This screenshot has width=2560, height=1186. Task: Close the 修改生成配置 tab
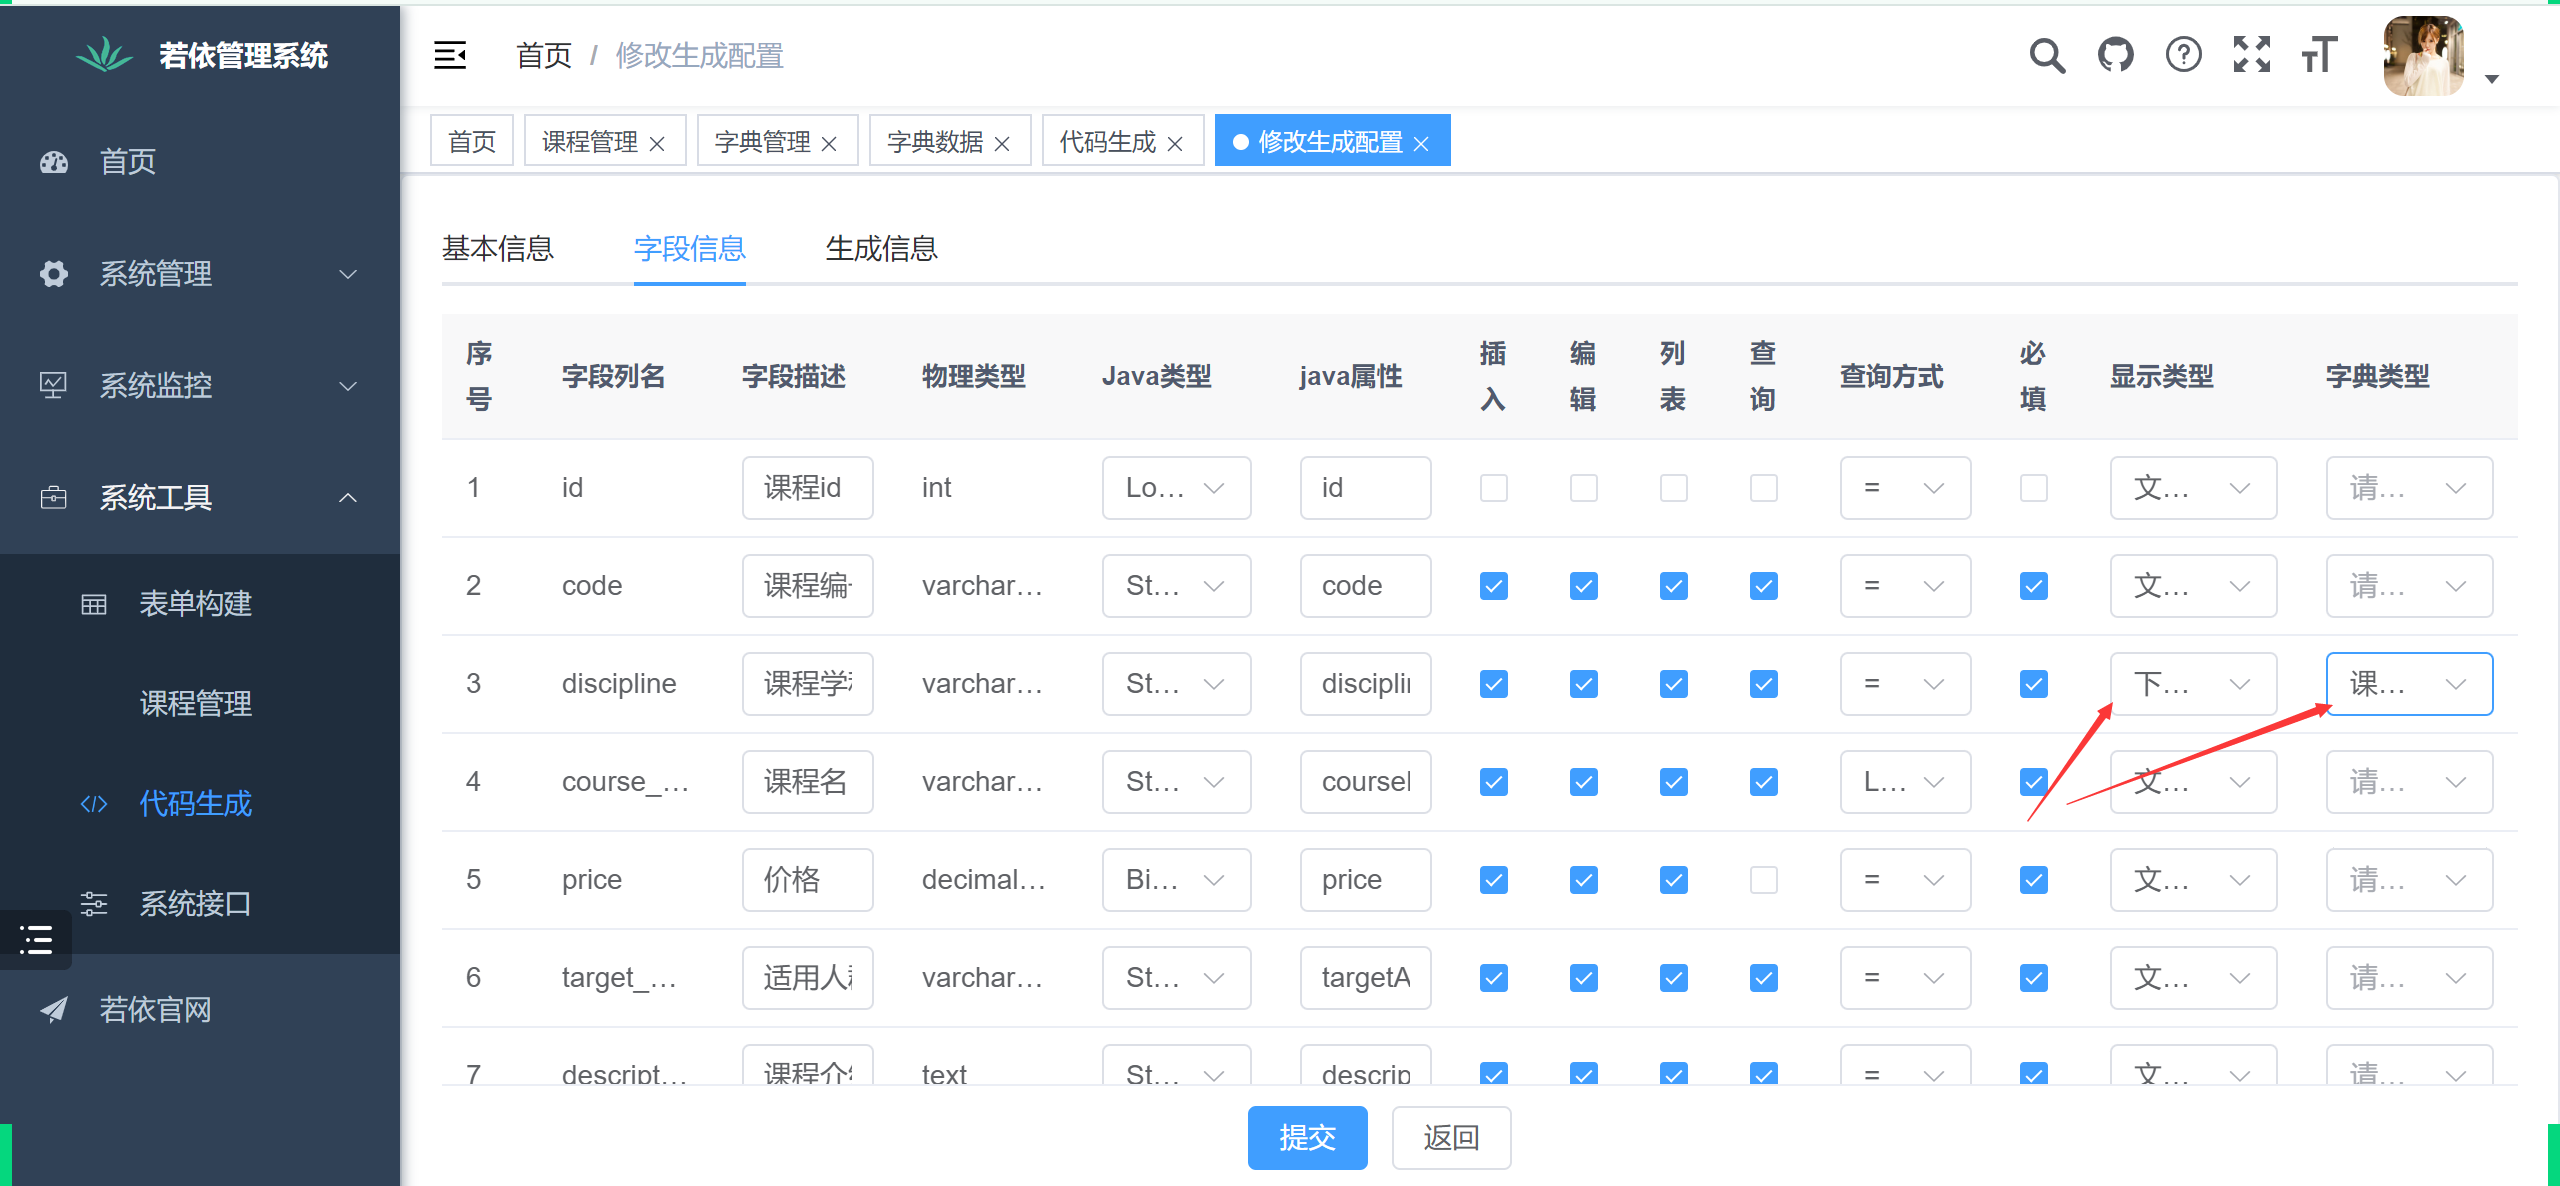point(1421,144)
